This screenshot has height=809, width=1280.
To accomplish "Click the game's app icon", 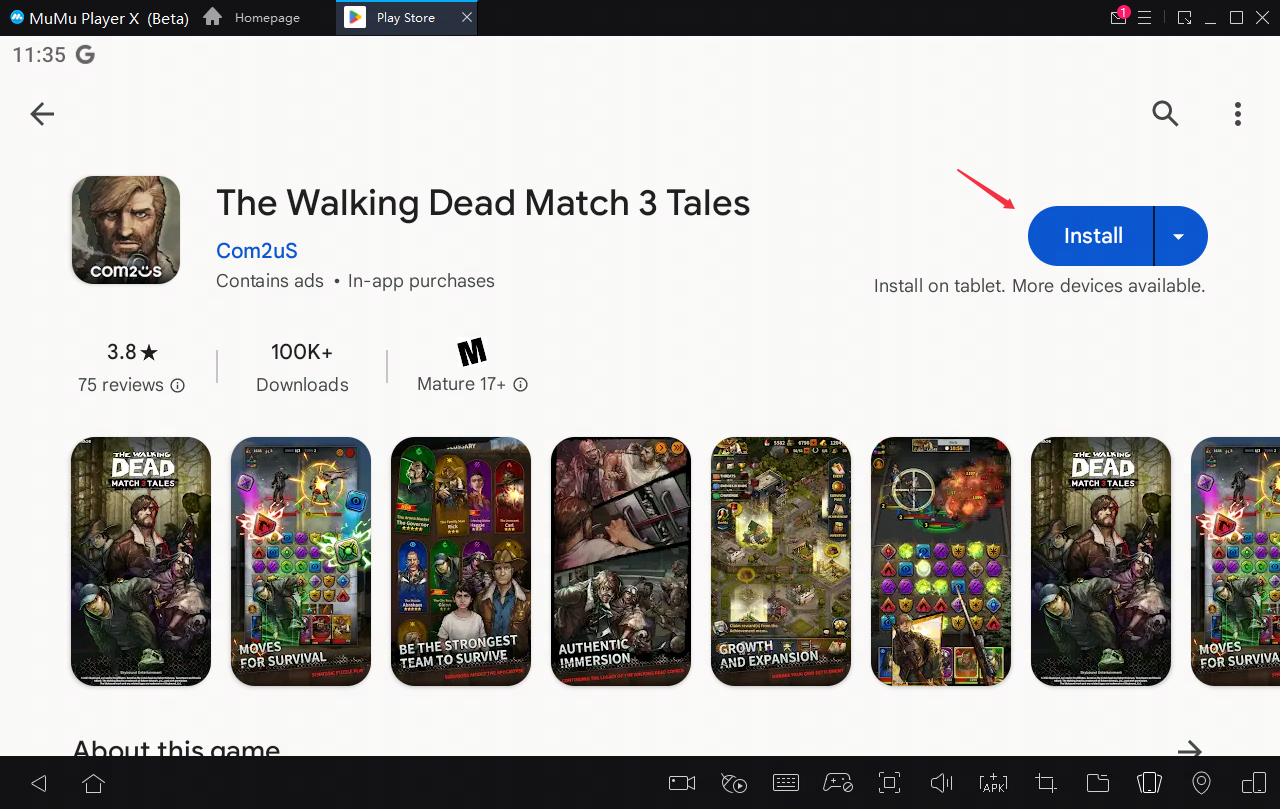I will tap(126, 230).
